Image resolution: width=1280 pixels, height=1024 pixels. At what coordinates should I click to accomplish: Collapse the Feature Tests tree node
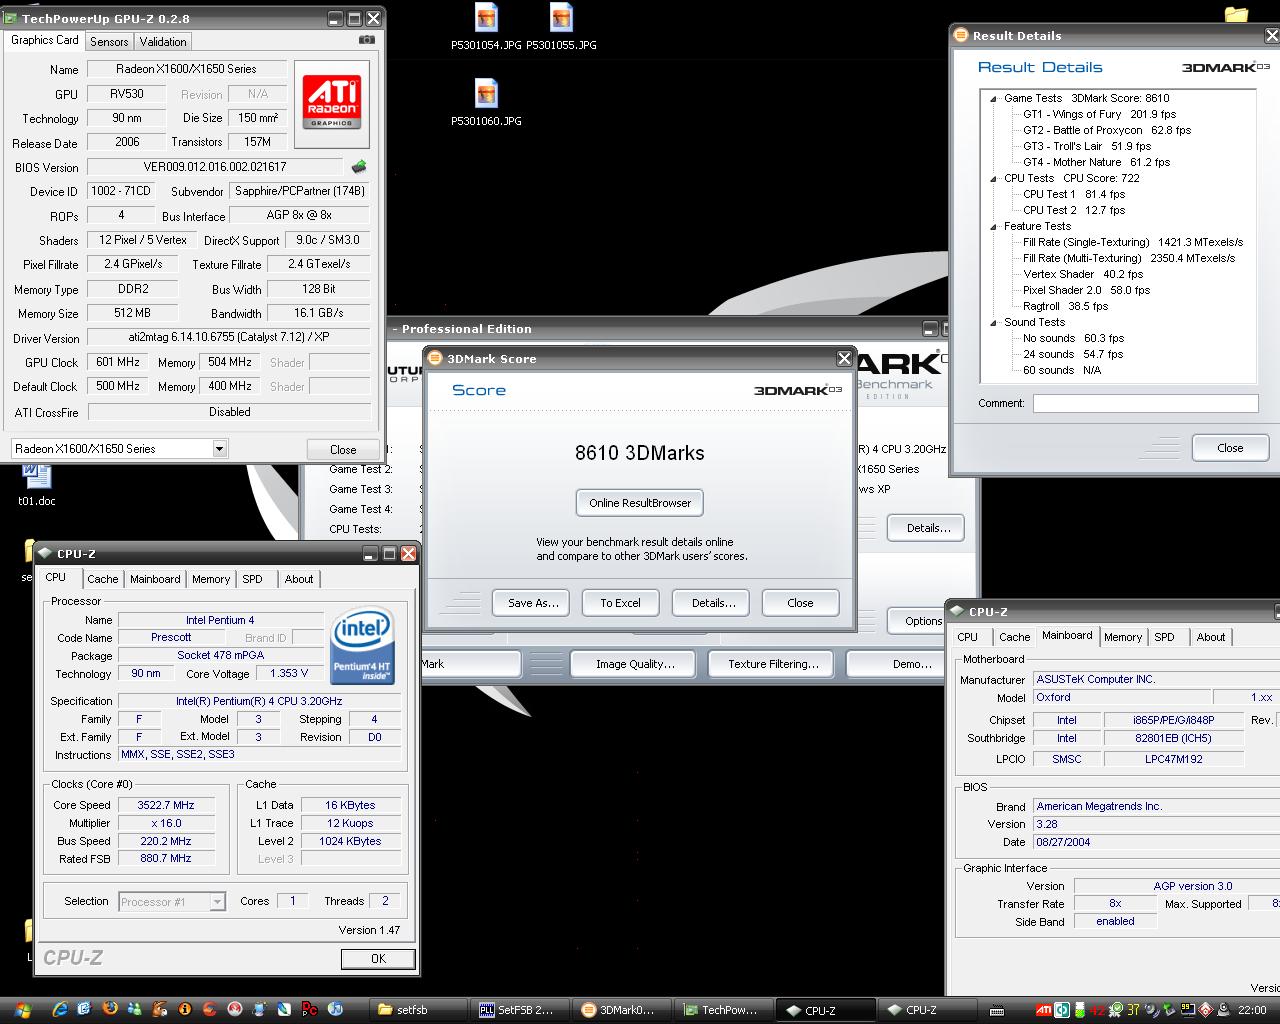pyautogui.click(x=993, y=226)
